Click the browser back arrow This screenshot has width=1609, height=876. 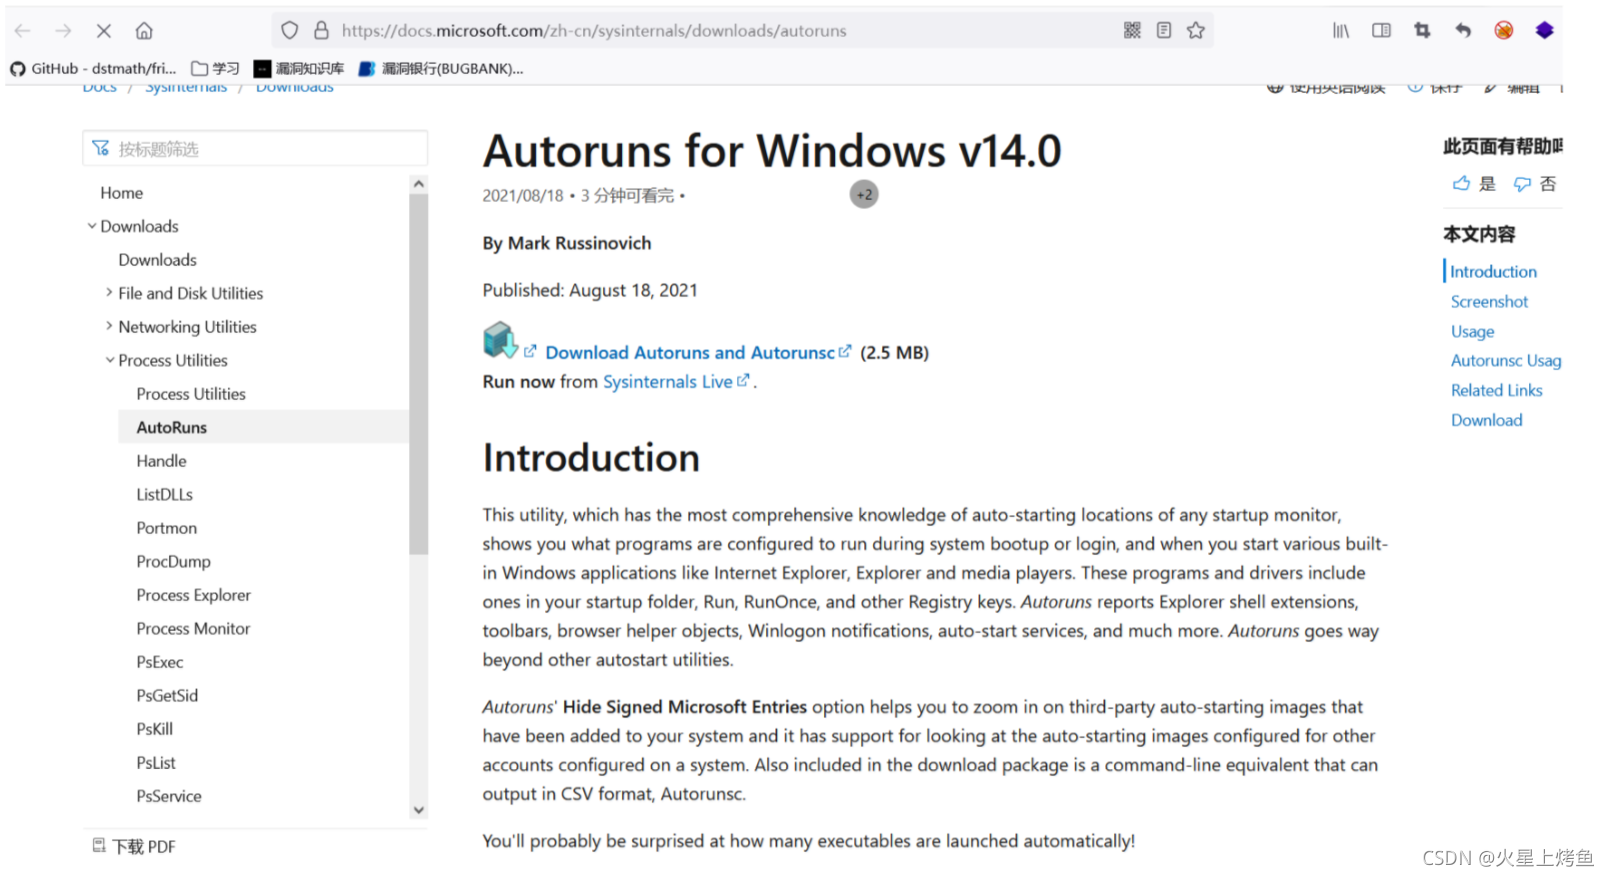click(x=23, y=31)
